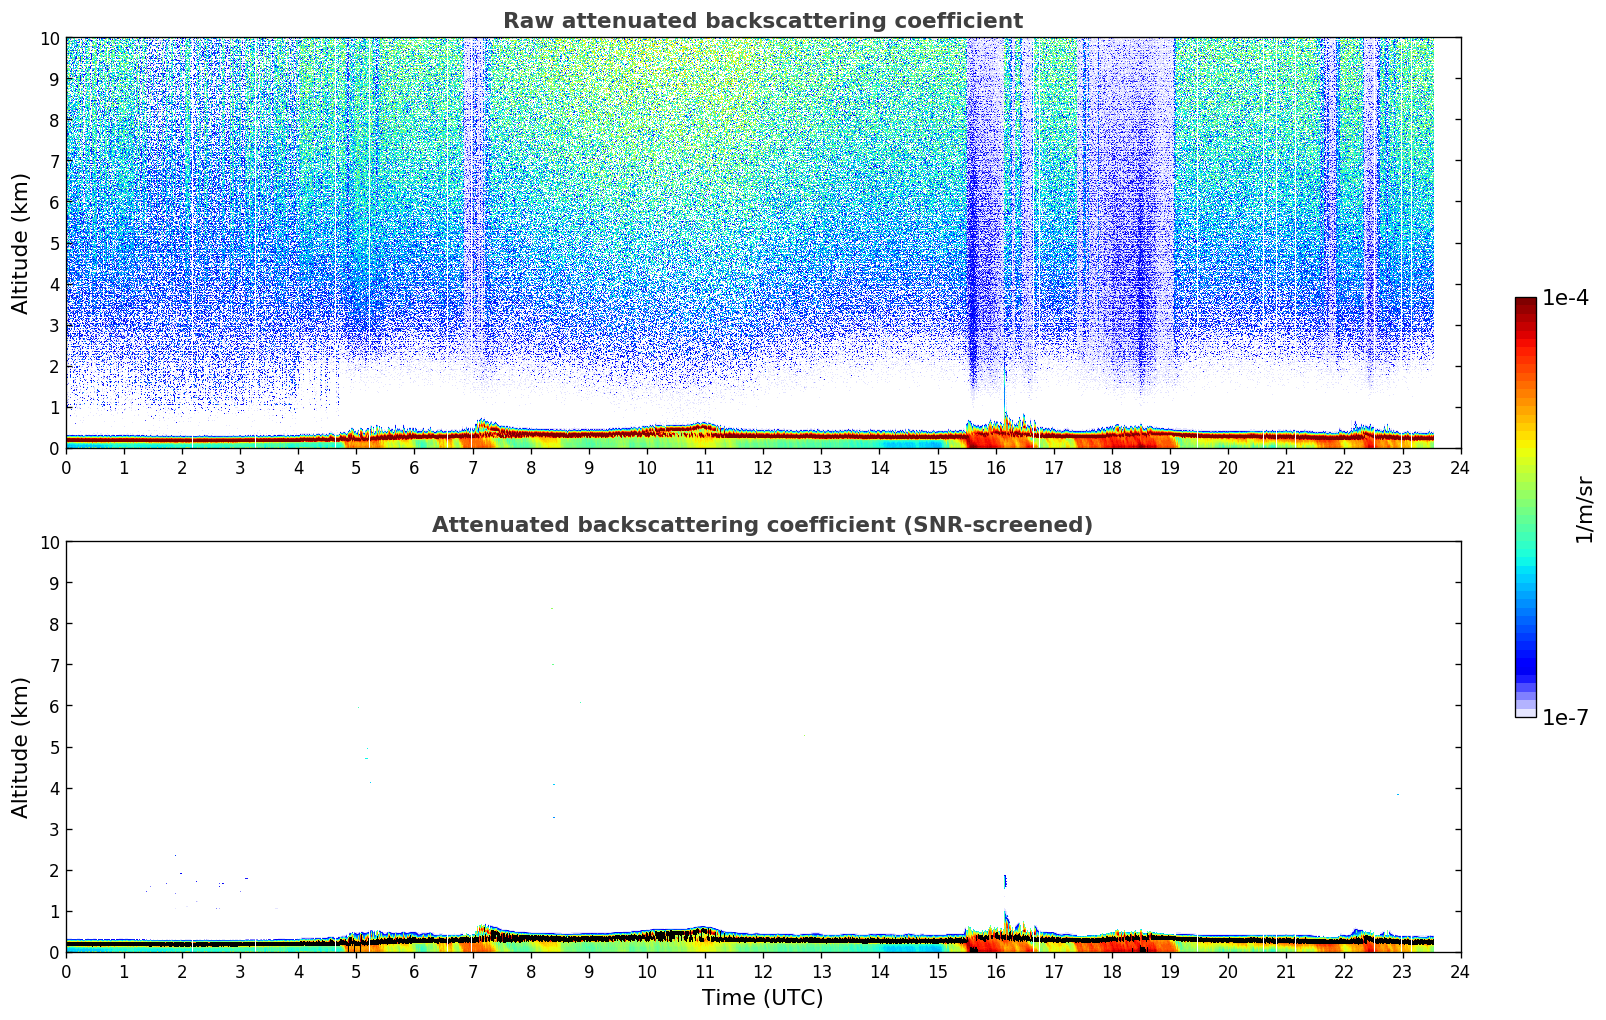Click the top plot's "Altitude (km)" label

pyautogui.click(x=21, y=243)
